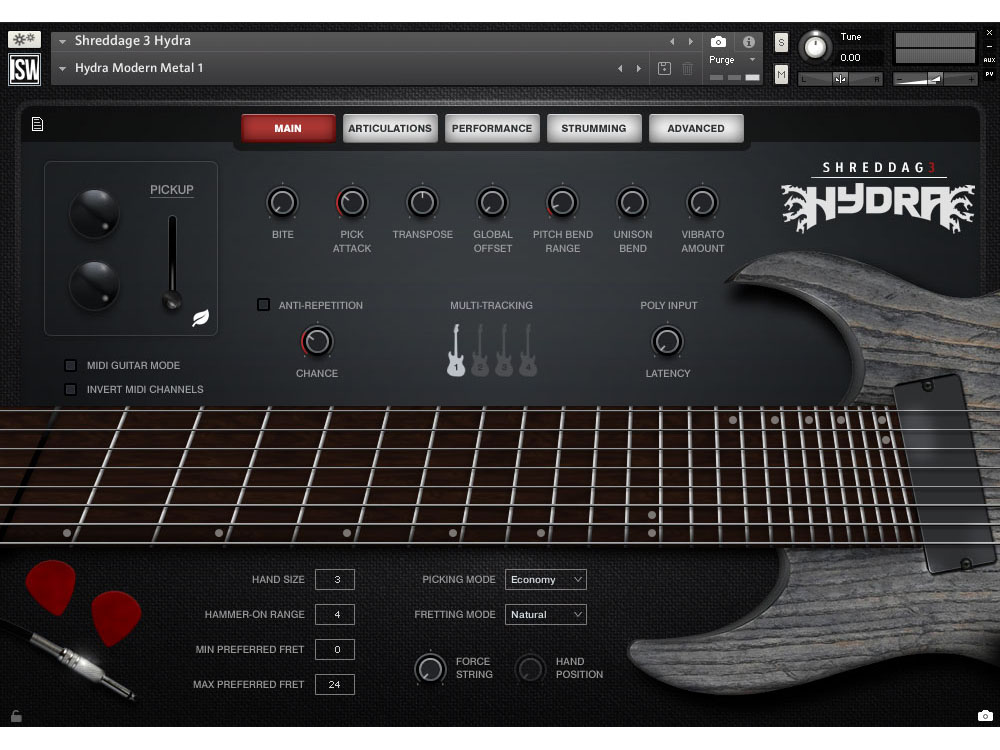Mute the instrument with M button
The image size is (1000, 750).
coord(781,75)
